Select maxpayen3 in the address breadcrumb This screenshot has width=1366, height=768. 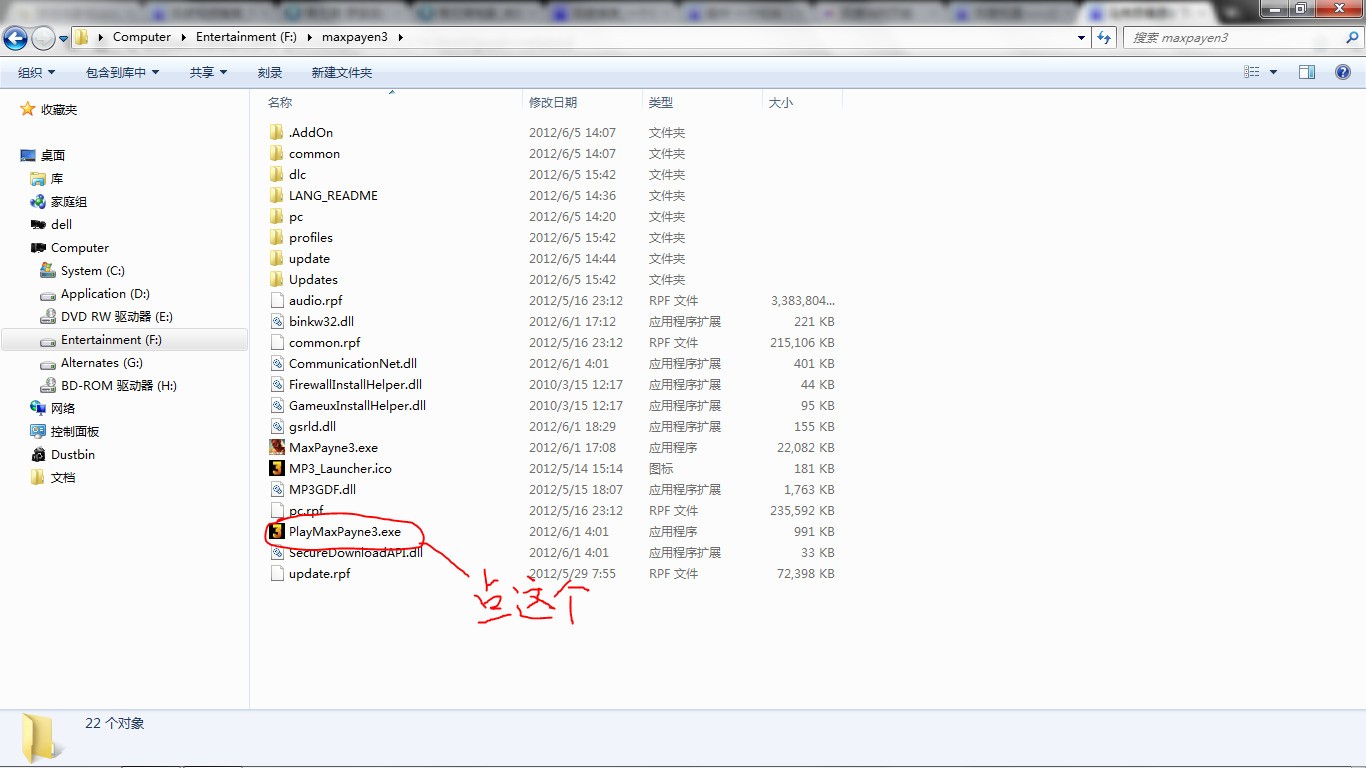coord(354,37)
